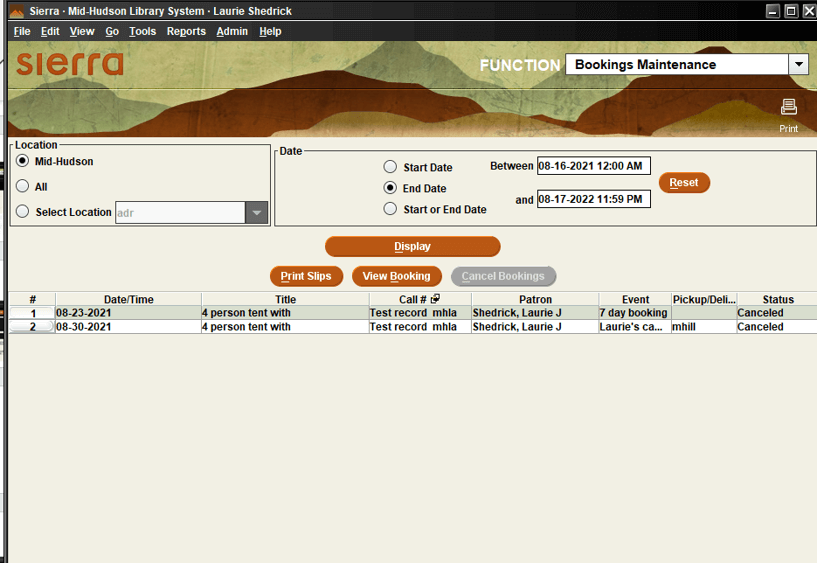Click the 'and' date field 08-17-2022
The height and width of the screenshot is (563, 817).
click(593, 199)
